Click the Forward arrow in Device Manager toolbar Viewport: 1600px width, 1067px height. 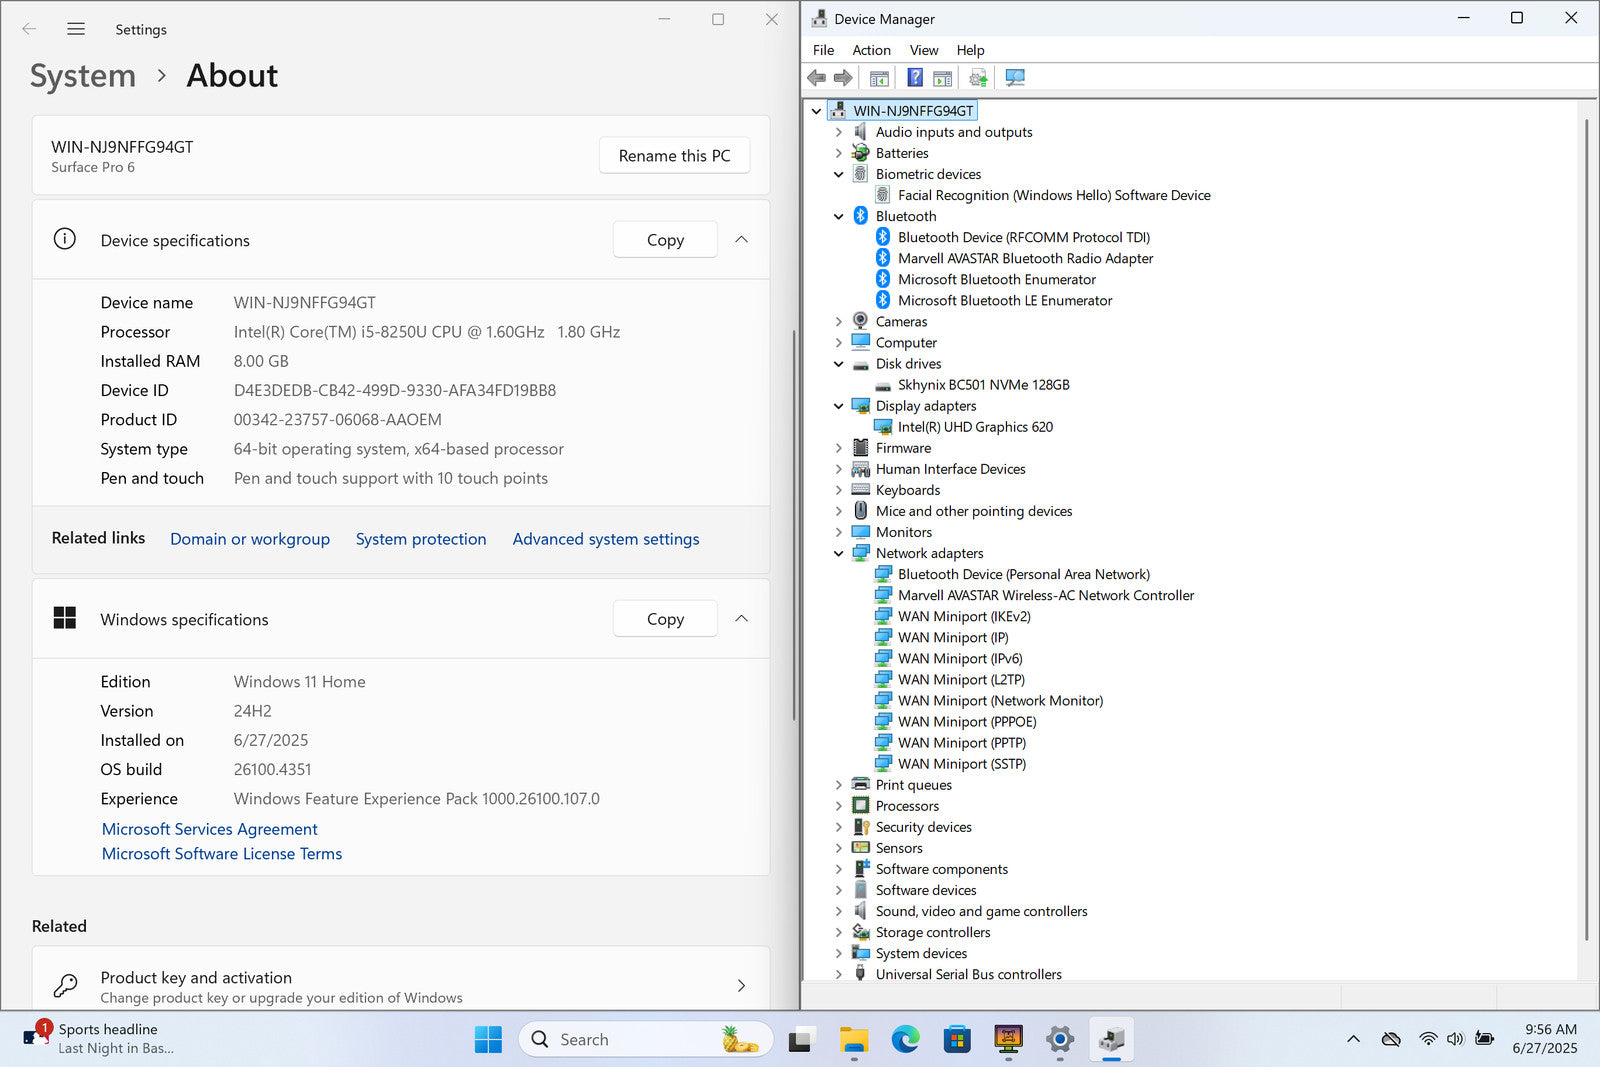coord(843,78)
